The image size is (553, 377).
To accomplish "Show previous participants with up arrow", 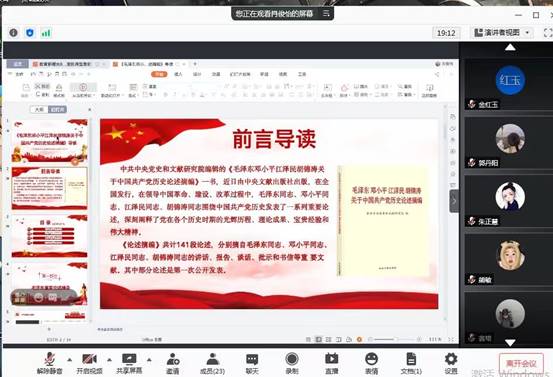I will (510, 48).
